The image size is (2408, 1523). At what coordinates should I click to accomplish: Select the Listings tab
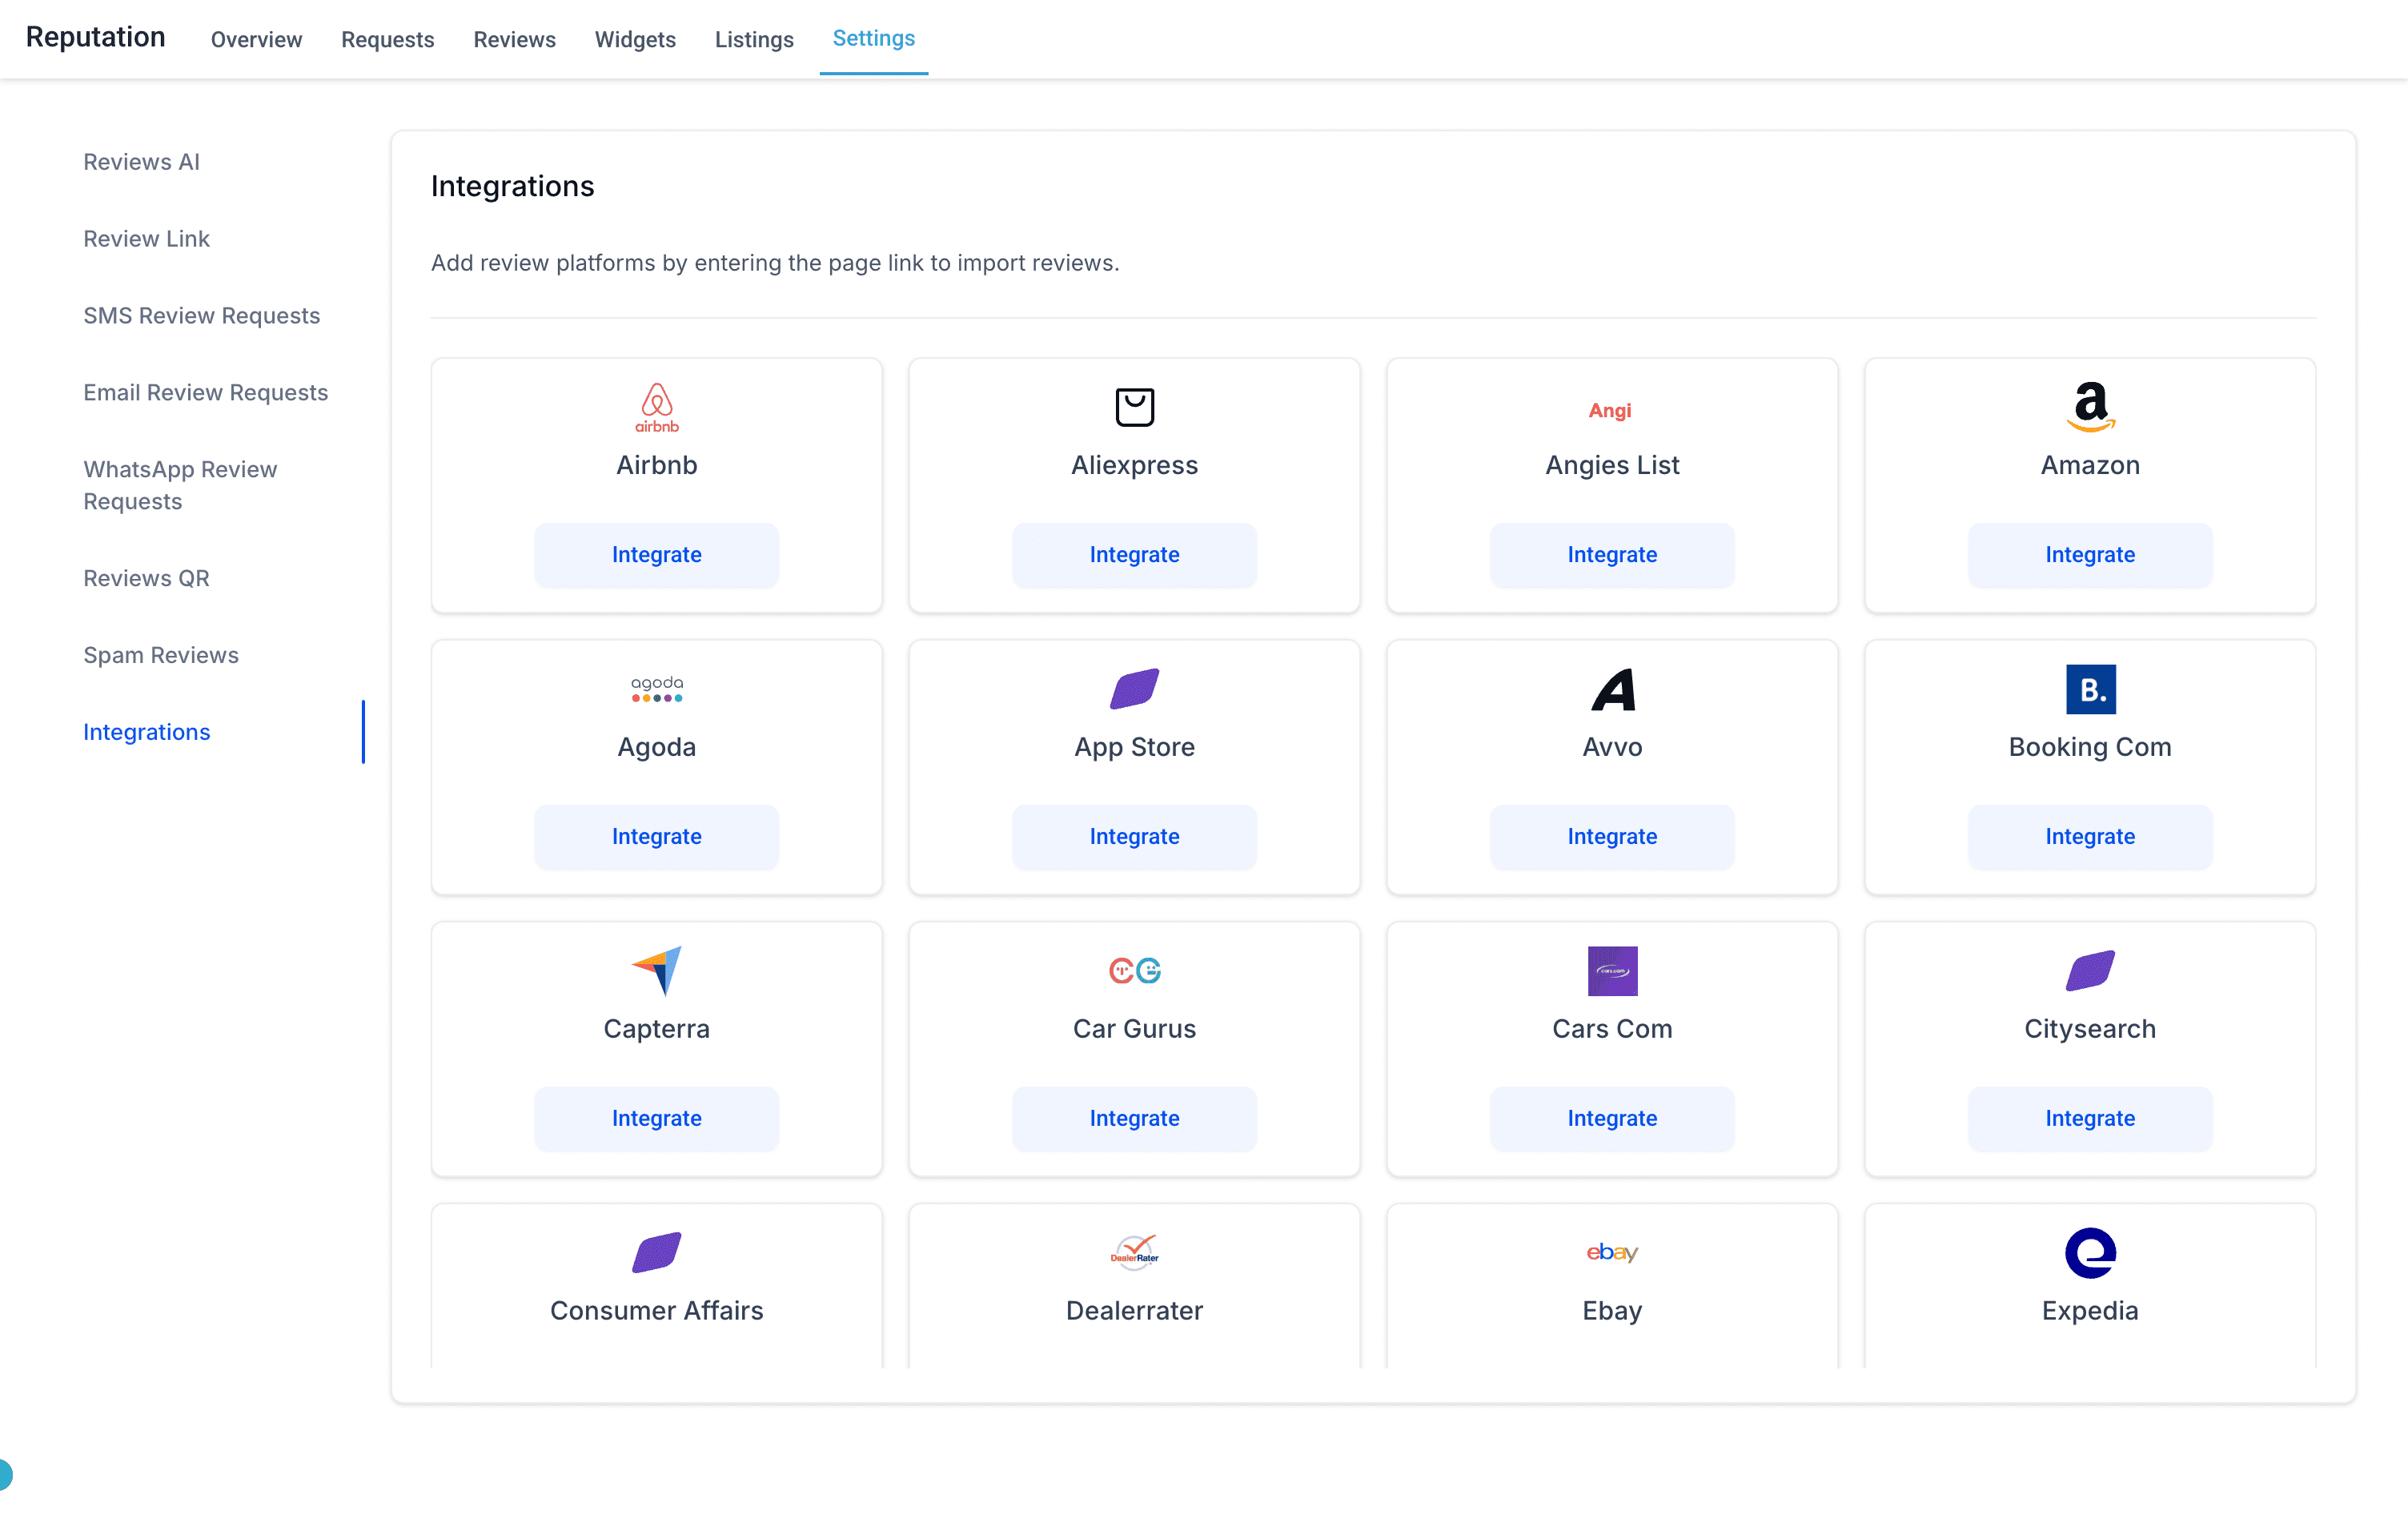[754, 39]
